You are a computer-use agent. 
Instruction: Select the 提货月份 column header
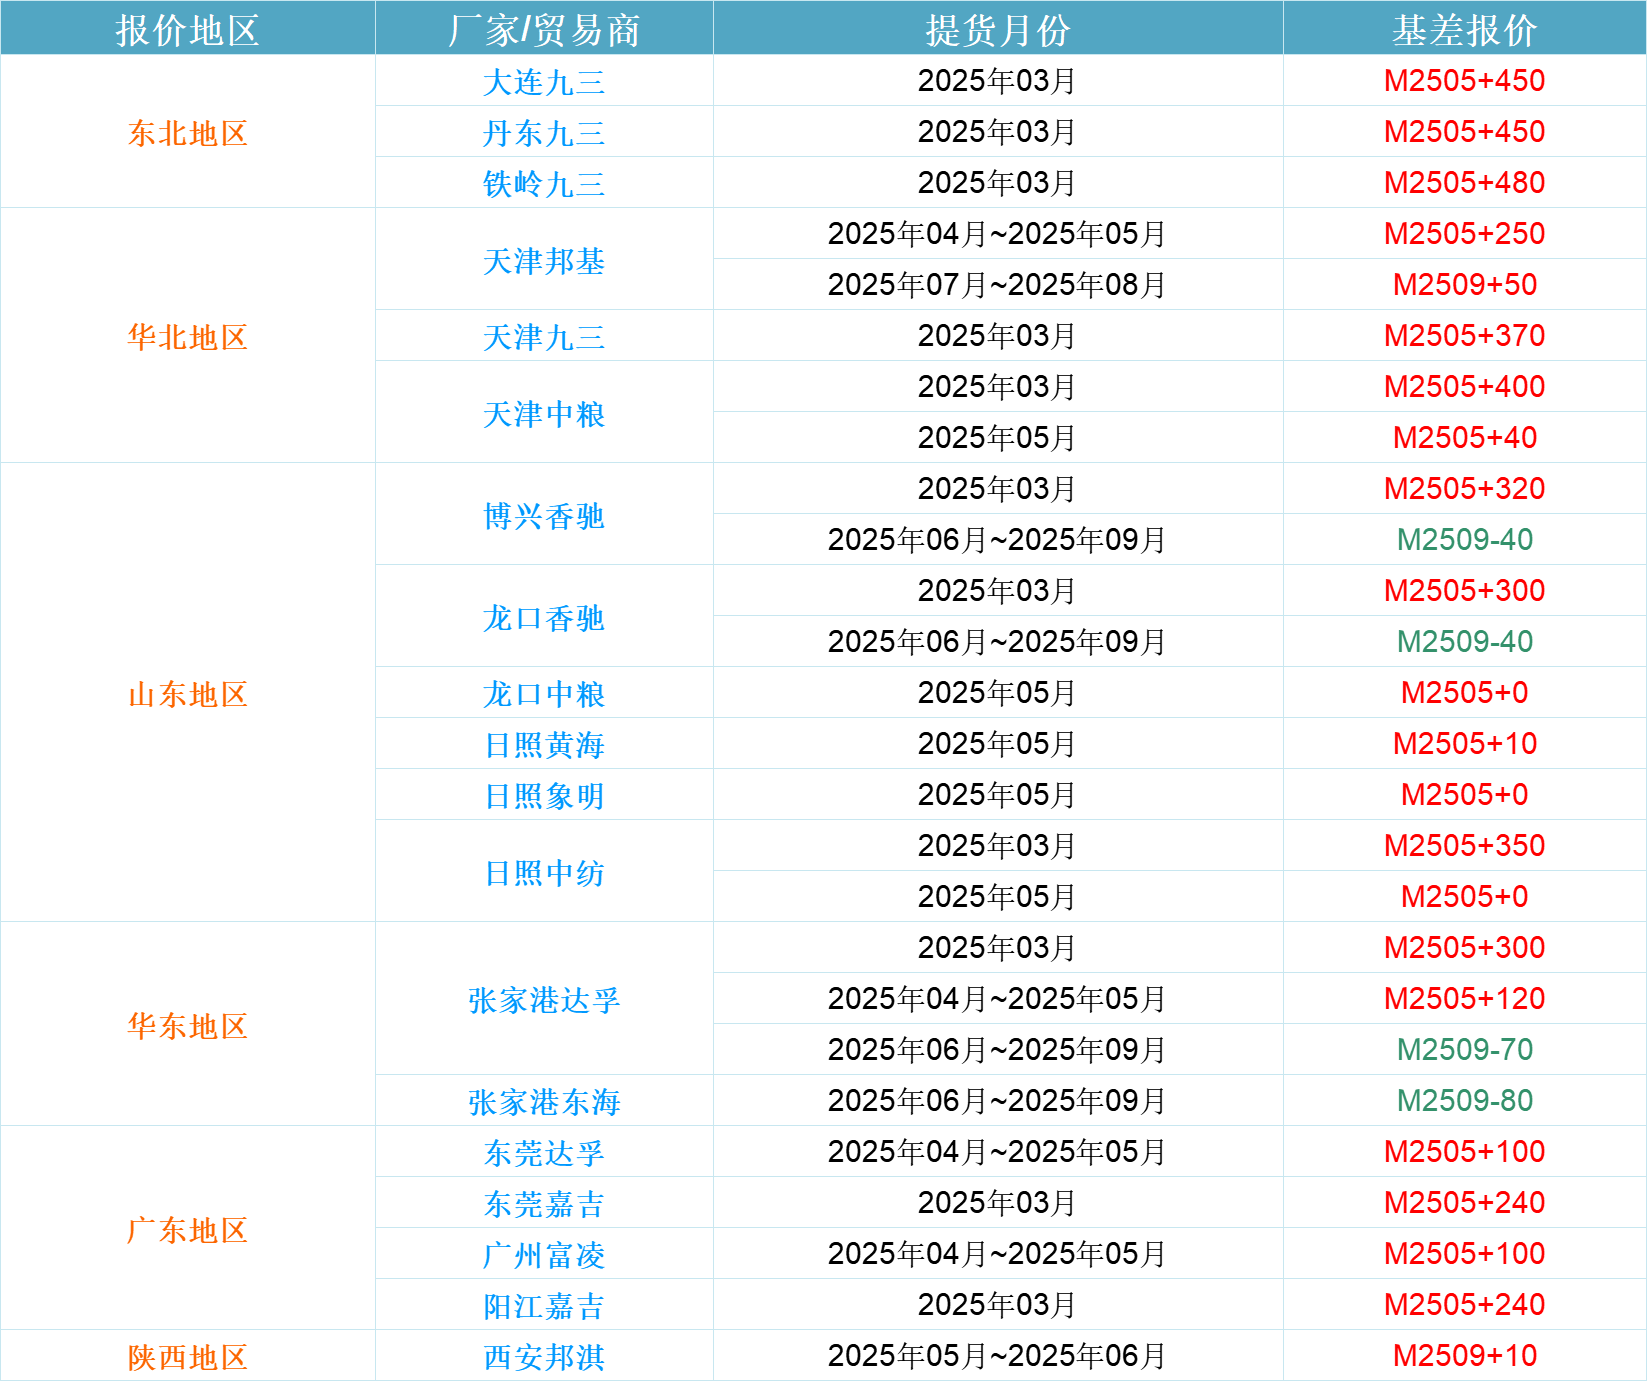coord(997,29)
